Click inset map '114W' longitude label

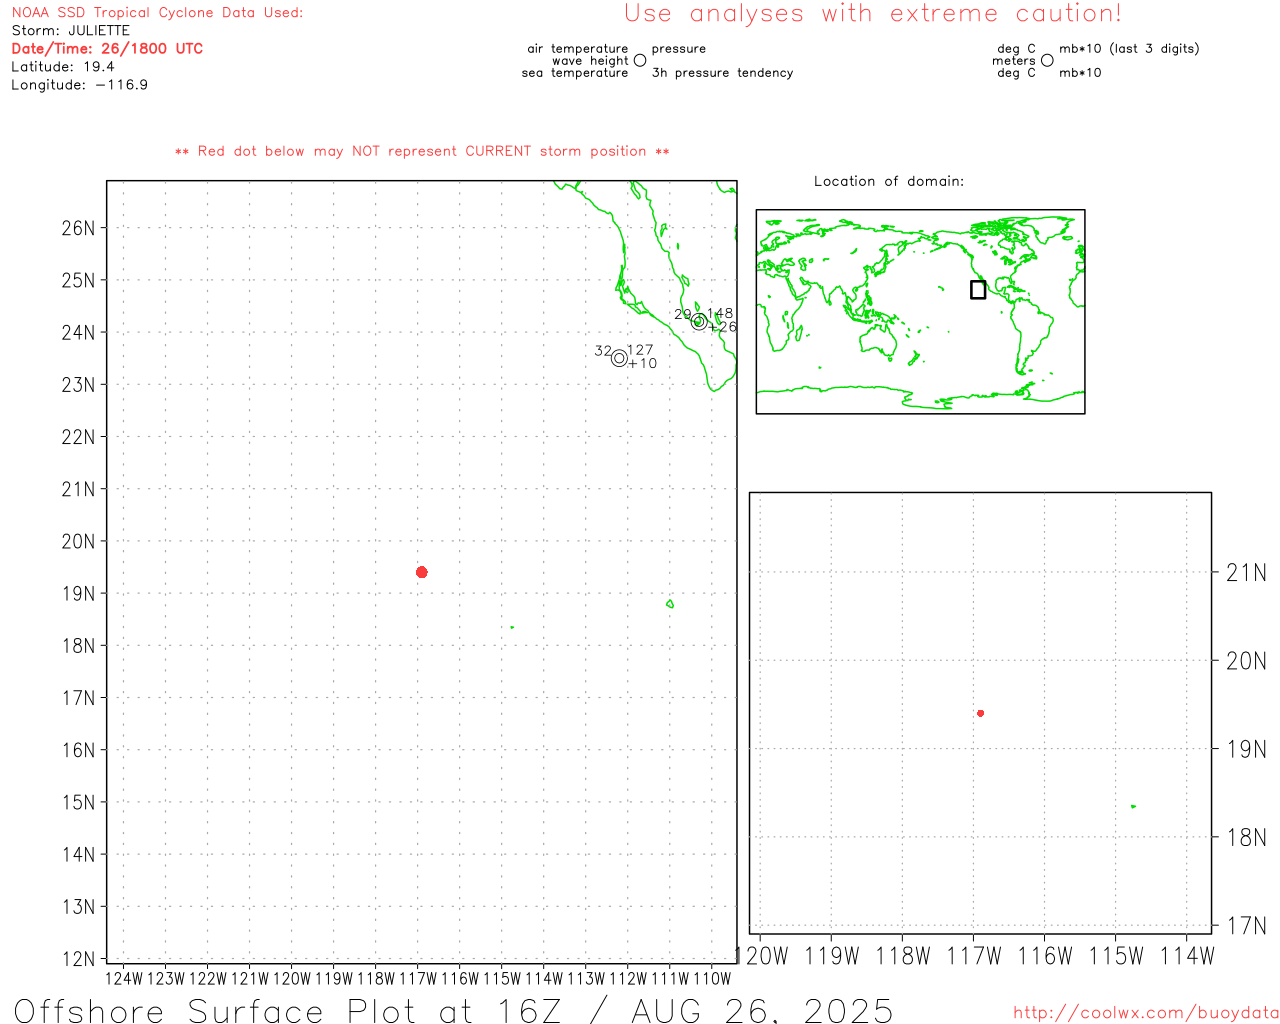click(x=1187, y=956)
